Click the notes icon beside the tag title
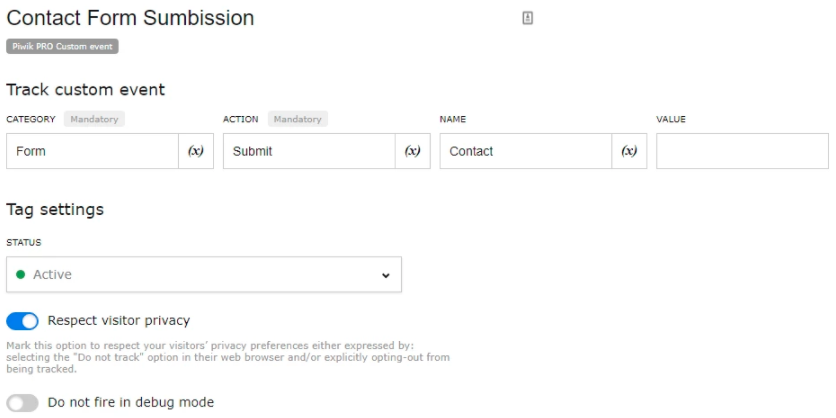This screenshot has height=418, width=836. pyautogui.click(x=527, y=18)
